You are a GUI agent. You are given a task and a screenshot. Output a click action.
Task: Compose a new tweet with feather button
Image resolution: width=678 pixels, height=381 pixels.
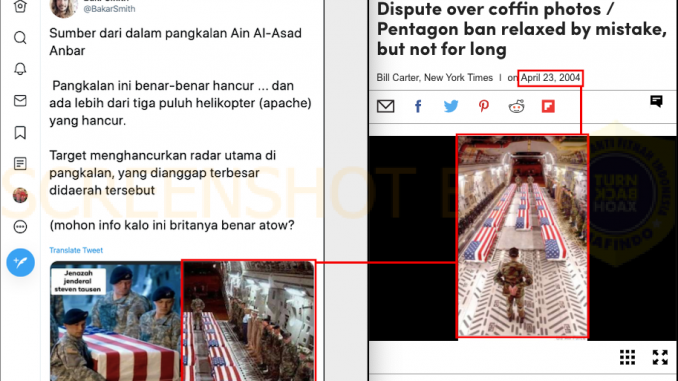20,263
